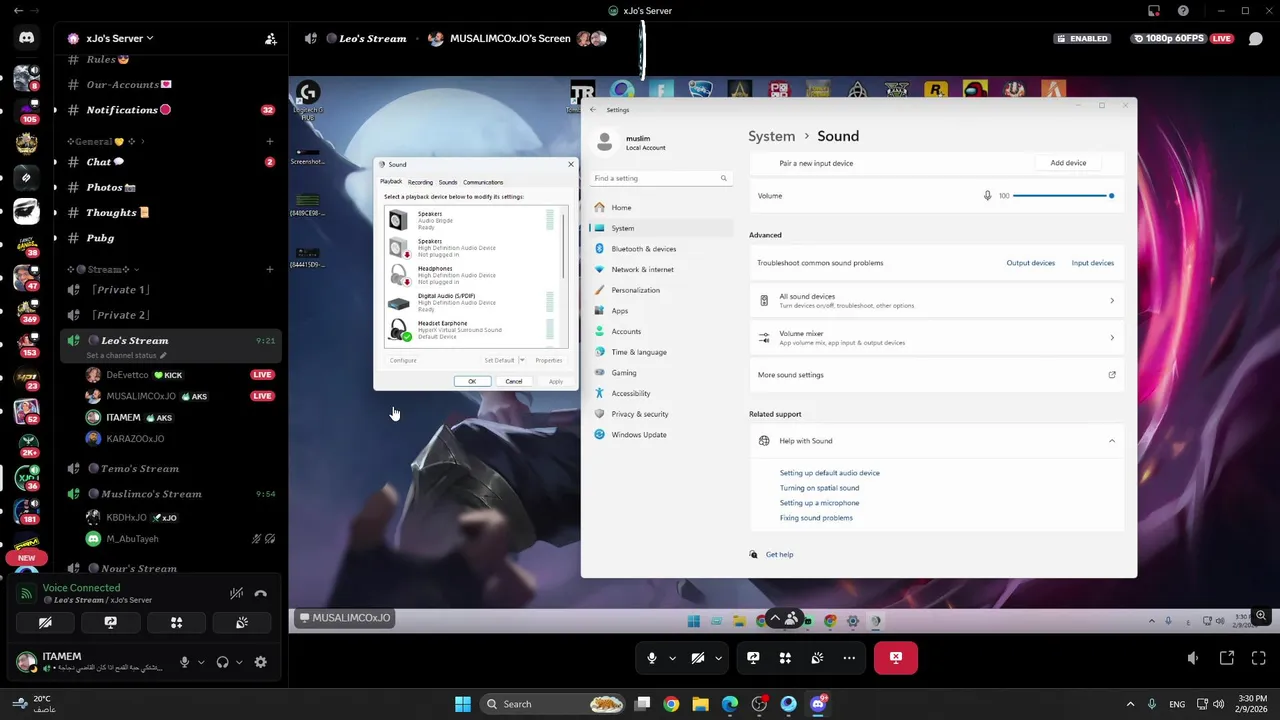
Task: Join the Private 1 voice channel
Action: [x=170, y=290]
